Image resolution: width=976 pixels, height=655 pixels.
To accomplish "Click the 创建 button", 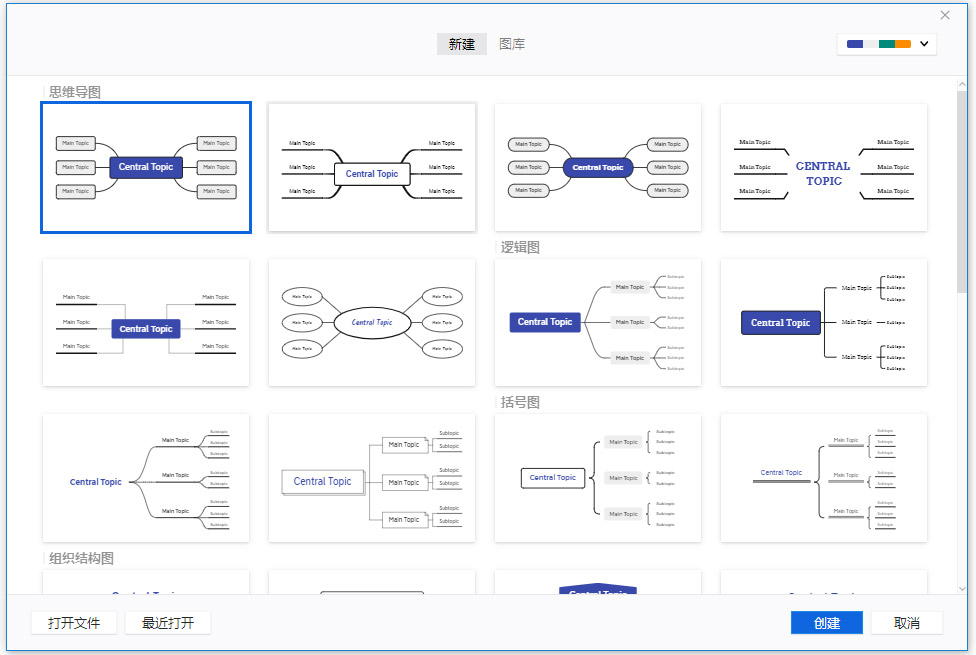I will 826,623.
